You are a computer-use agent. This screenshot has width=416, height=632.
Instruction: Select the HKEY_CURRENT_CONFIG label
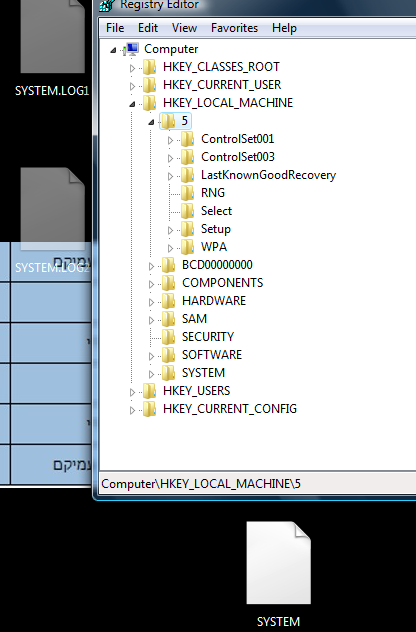tap(230, 409)
